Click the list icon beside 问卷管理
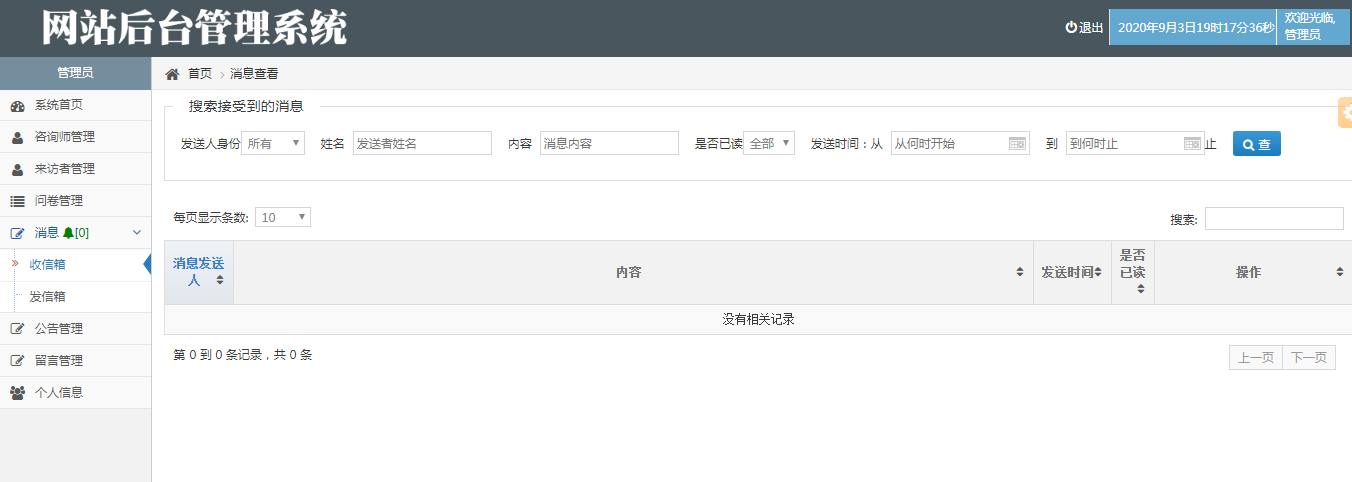 tap(17, 201)
